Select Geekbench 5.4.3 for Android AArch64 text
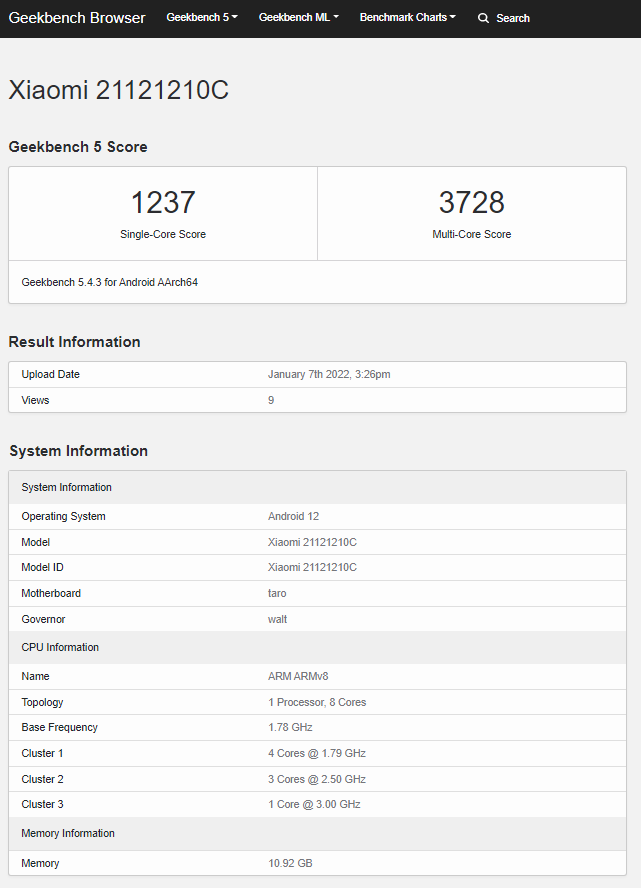641x888 pixels. pyautogui.click(x=110, y=282)
